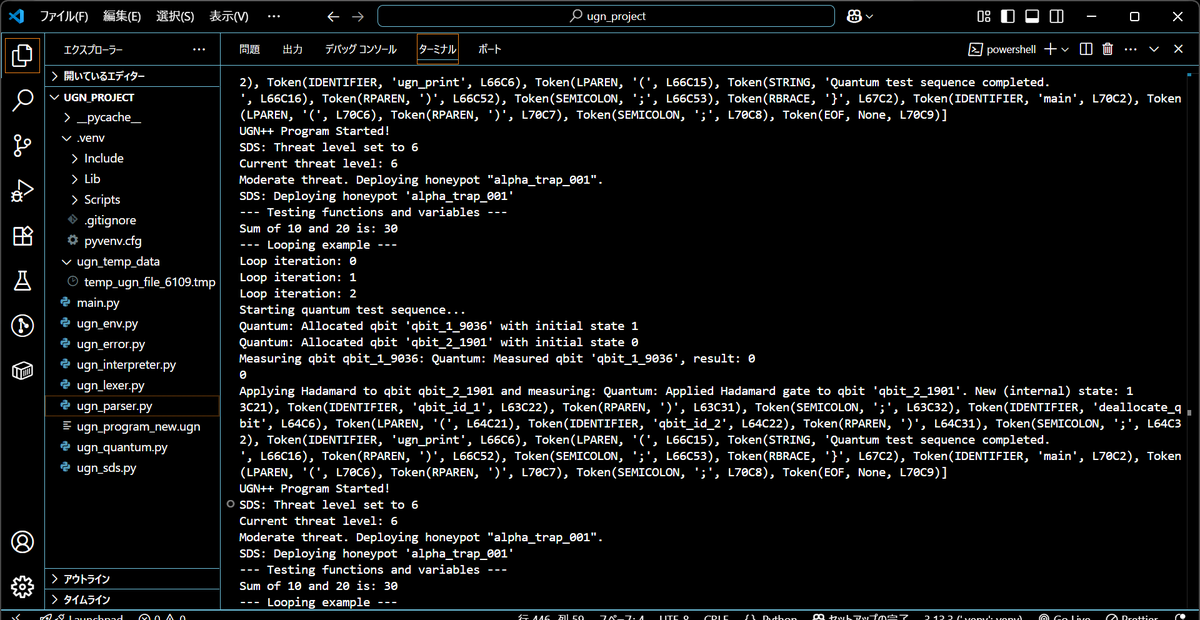Image resolution: width=1200 pixels, height=620 pixels.
Task: Collapse the ugn_temp_data folder
Action: (133, 262)
